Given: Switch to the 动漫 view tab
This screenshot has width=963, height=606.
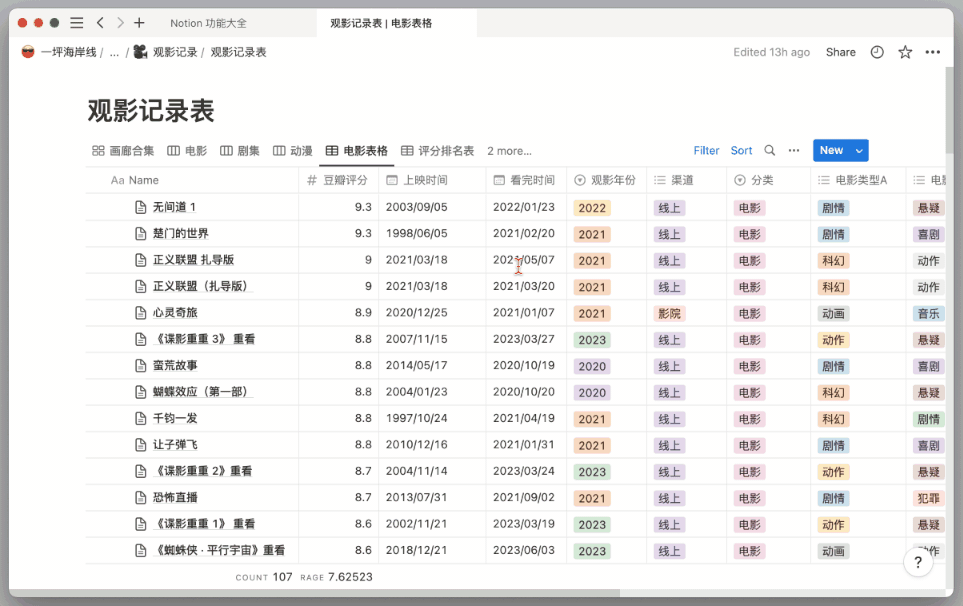Looking at the screenshot, I should [293, 151].
